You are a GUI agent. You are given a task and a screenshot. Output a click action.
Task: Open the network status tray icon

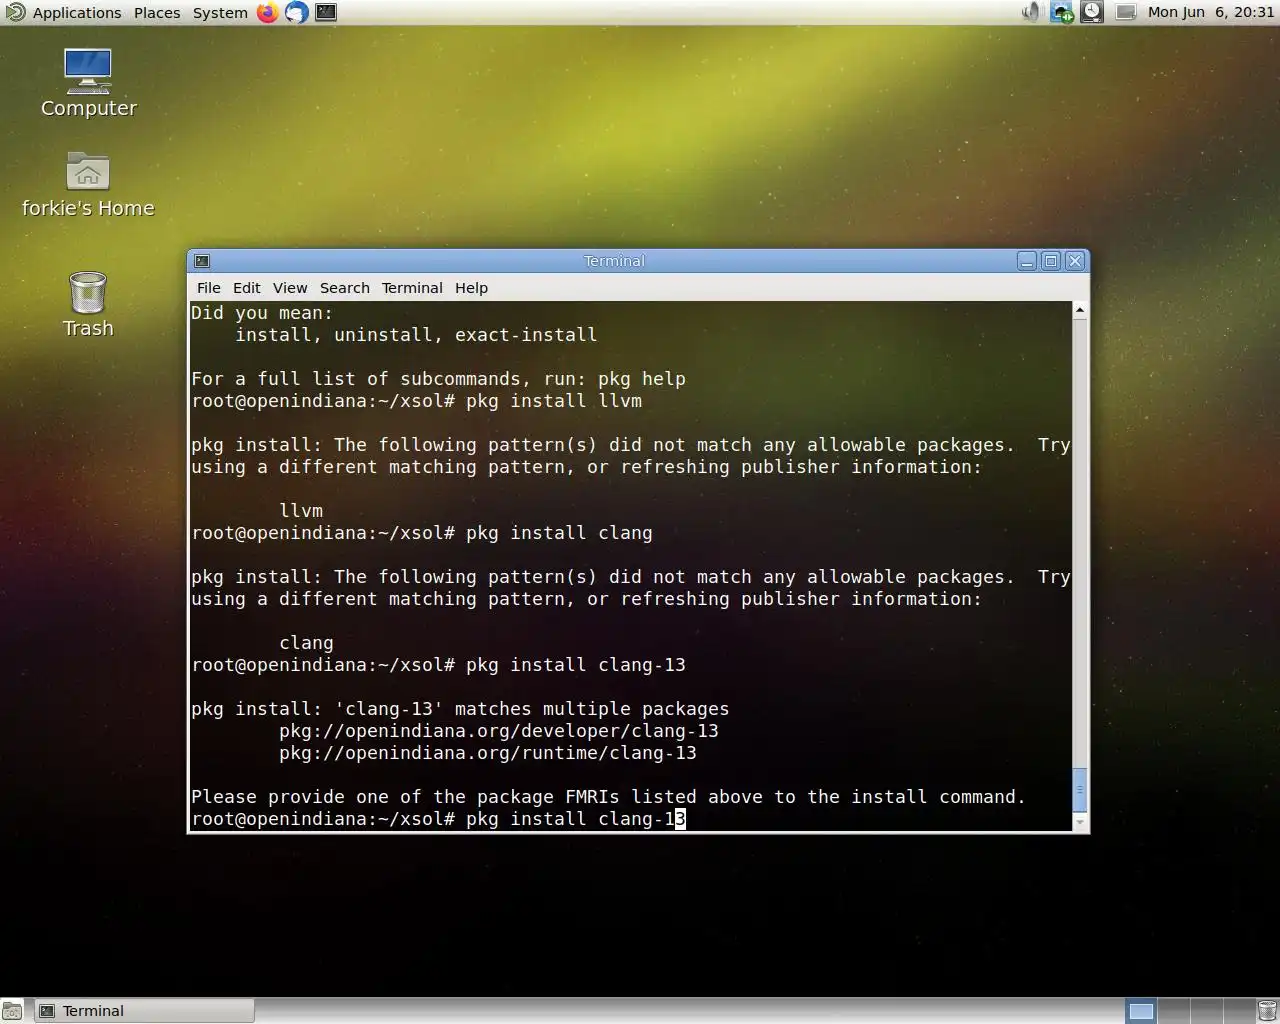coord(1062,12)
